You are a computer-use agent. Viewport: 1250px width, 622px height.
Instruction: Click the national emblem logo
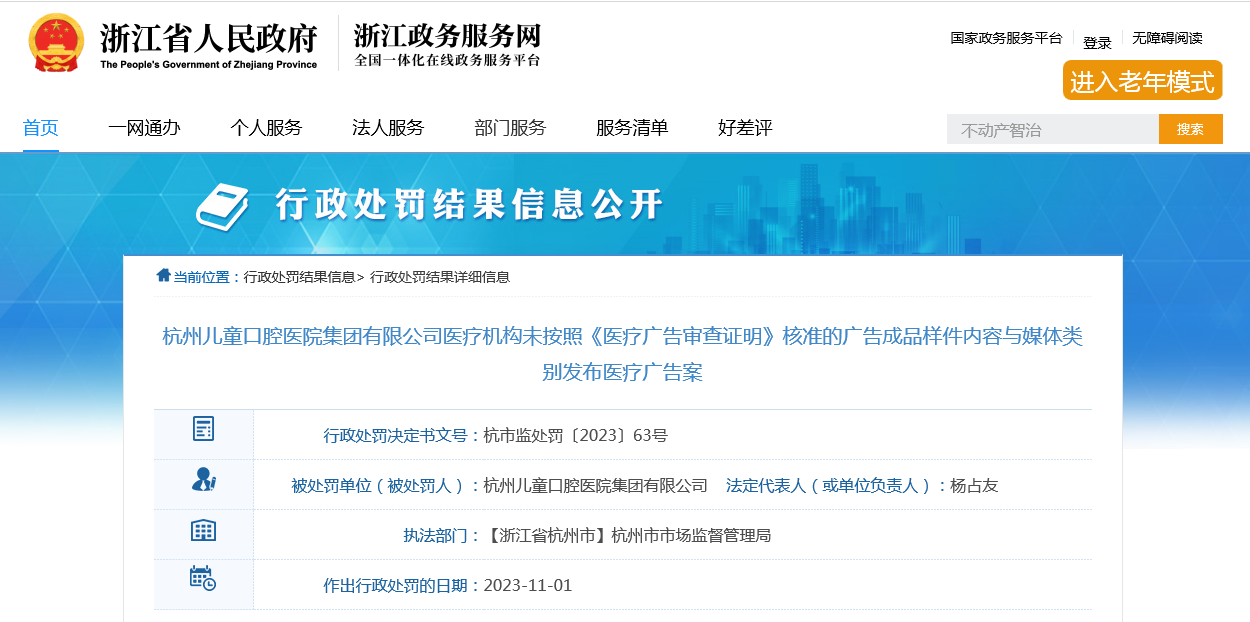57,43
